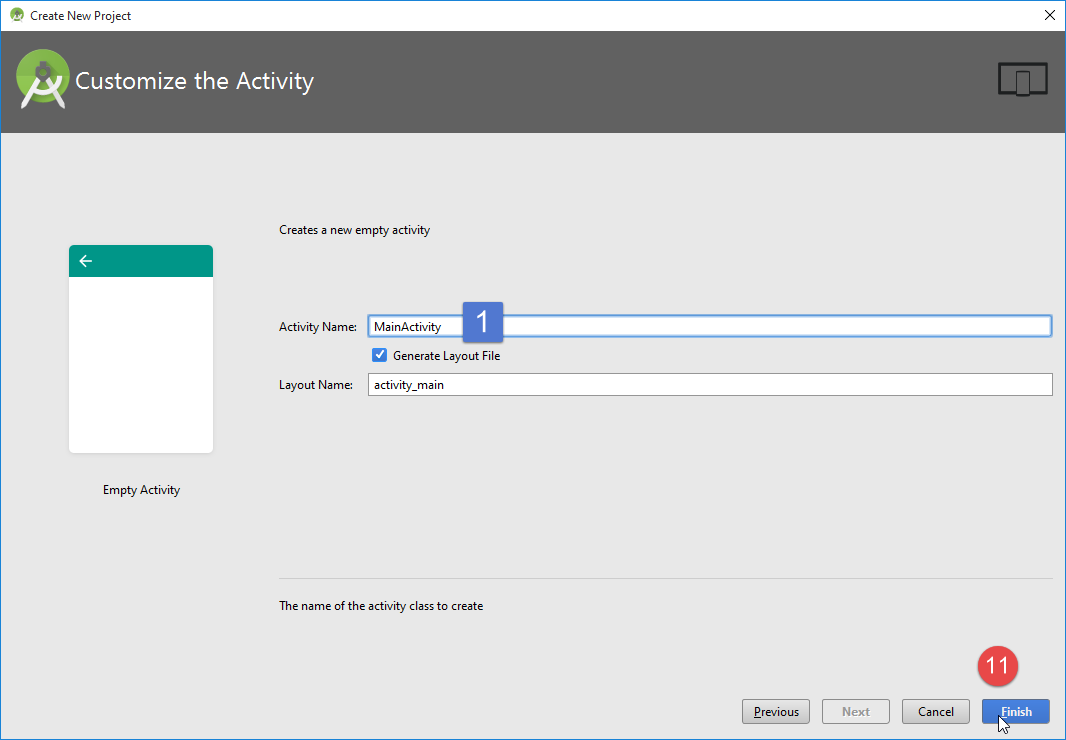The height and width of the screenshot is (740, 1066).
Task: Select the white Empty Activity preview body
Action: click(141, 364)
